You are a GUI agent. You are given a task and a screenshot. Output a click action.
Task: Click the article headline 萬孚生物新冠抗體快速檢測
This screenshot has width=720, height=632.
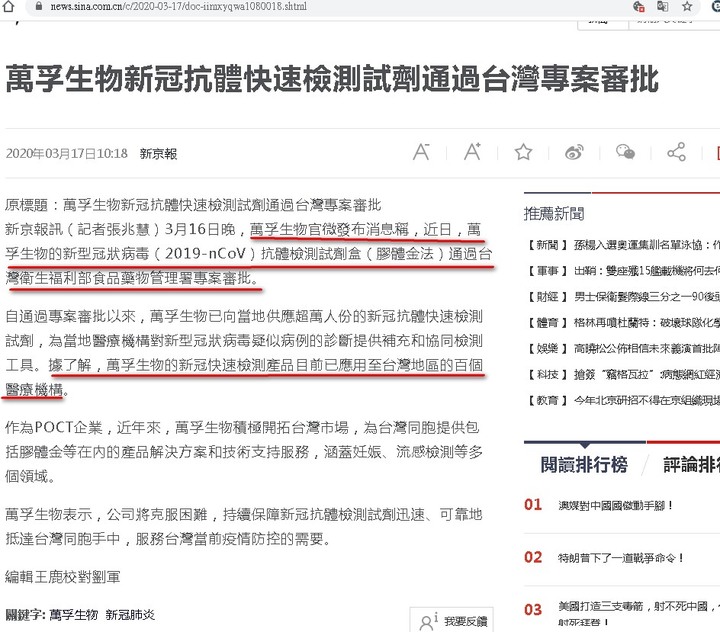coord(332,79)
